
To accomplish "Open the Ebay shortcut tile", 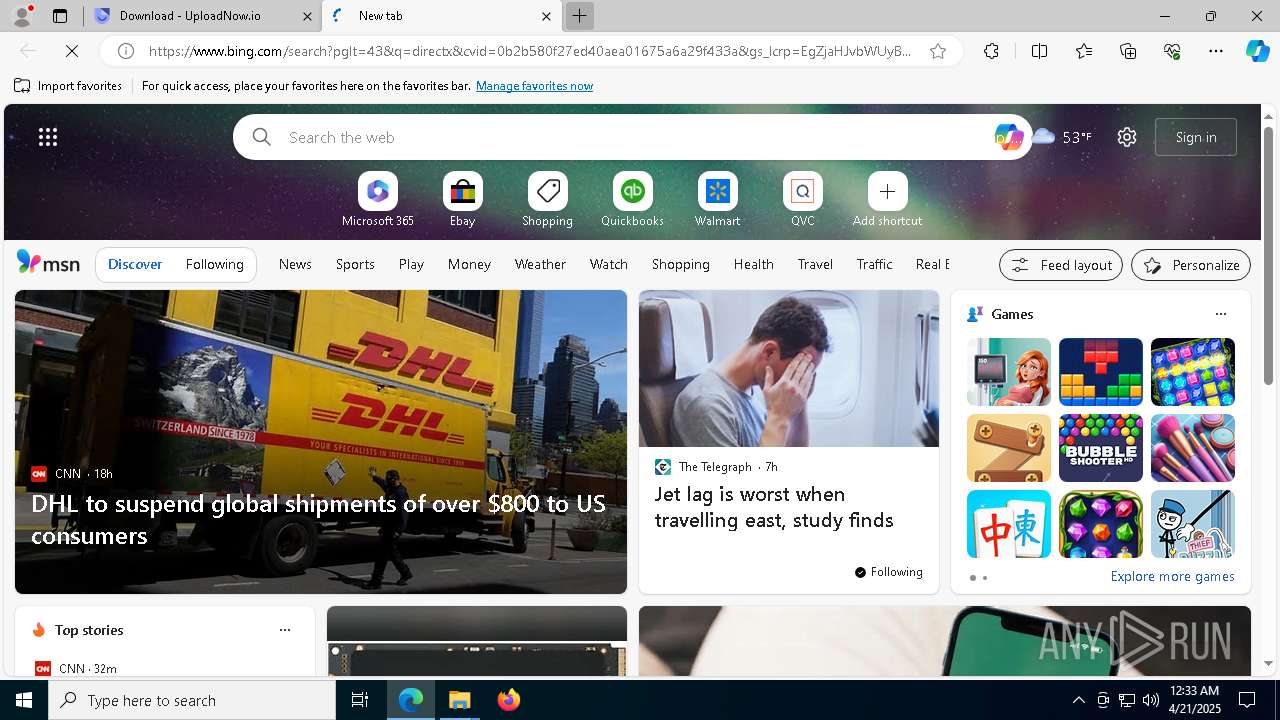I will click(462, 199).
